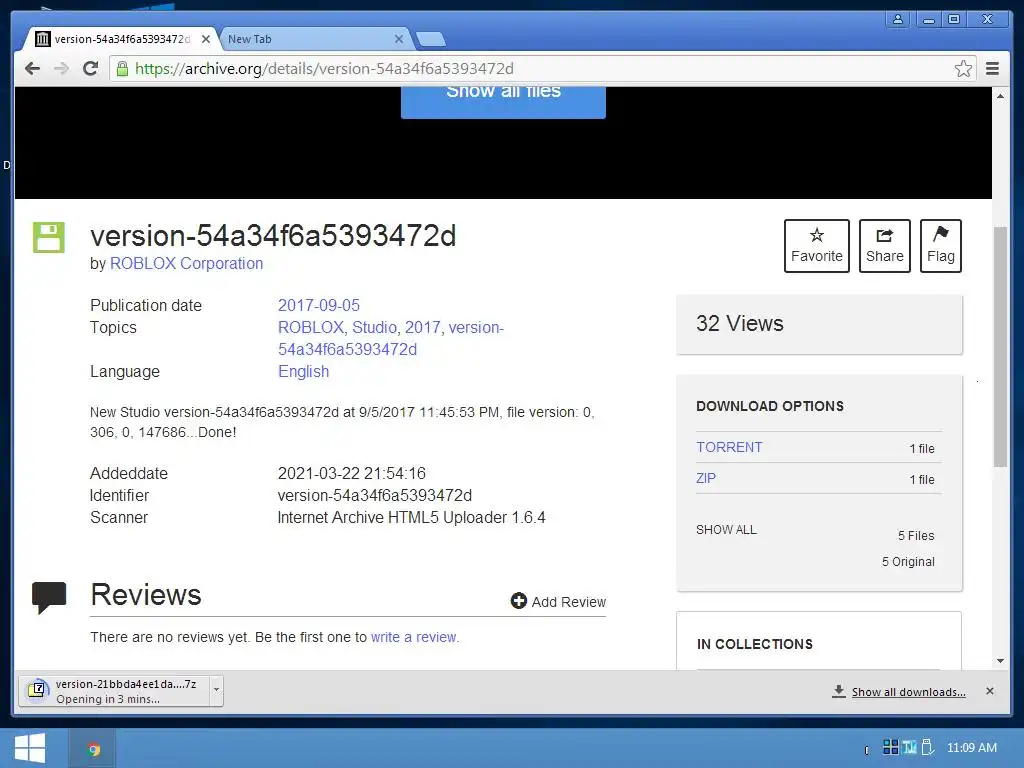The width and height of the screenshot is (1024, 768).
Task: Click the 32 Views statistic
Action: [739, 323]
